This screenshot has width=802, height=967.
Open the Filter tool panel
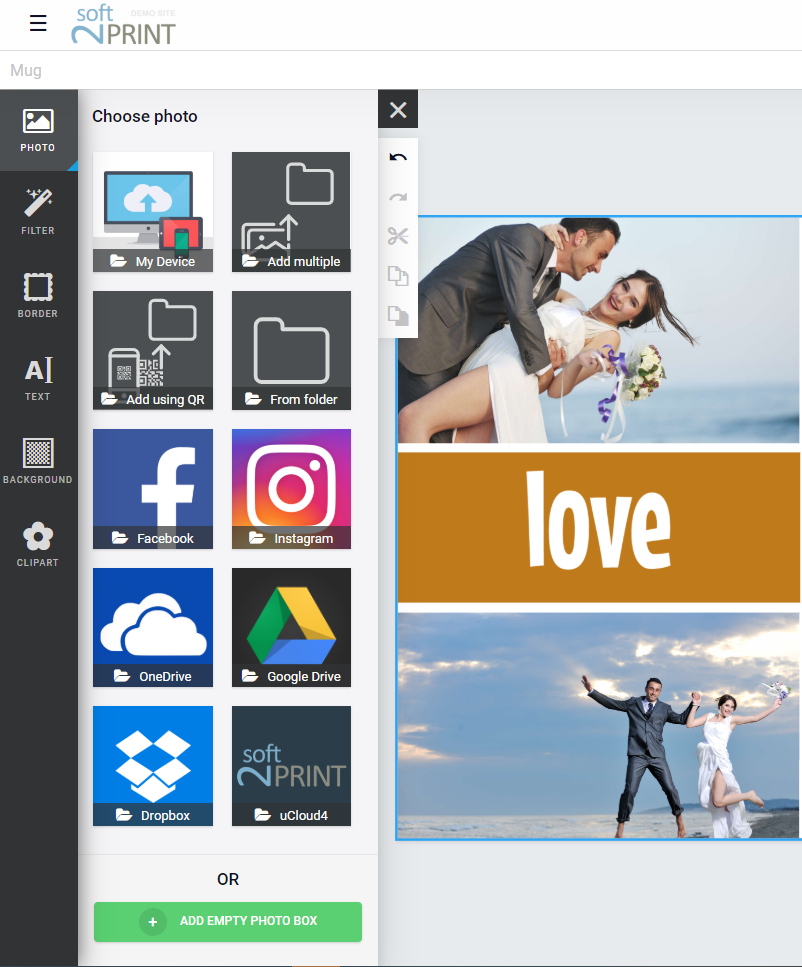(x=38, y=212)
